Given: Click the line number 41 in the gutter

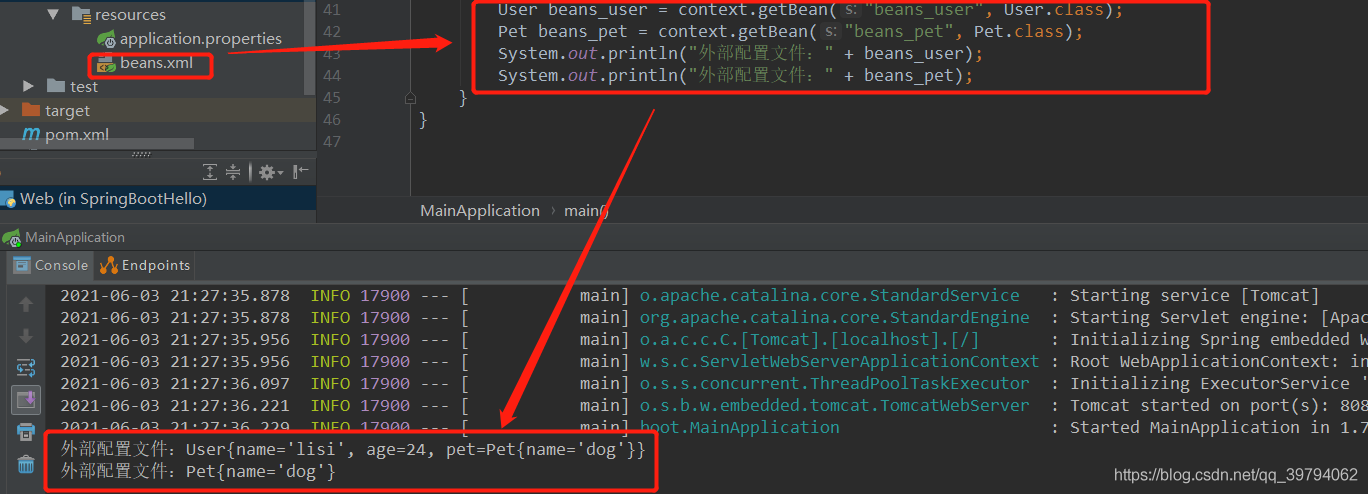Looking at the screenshot, I should 330,9.
